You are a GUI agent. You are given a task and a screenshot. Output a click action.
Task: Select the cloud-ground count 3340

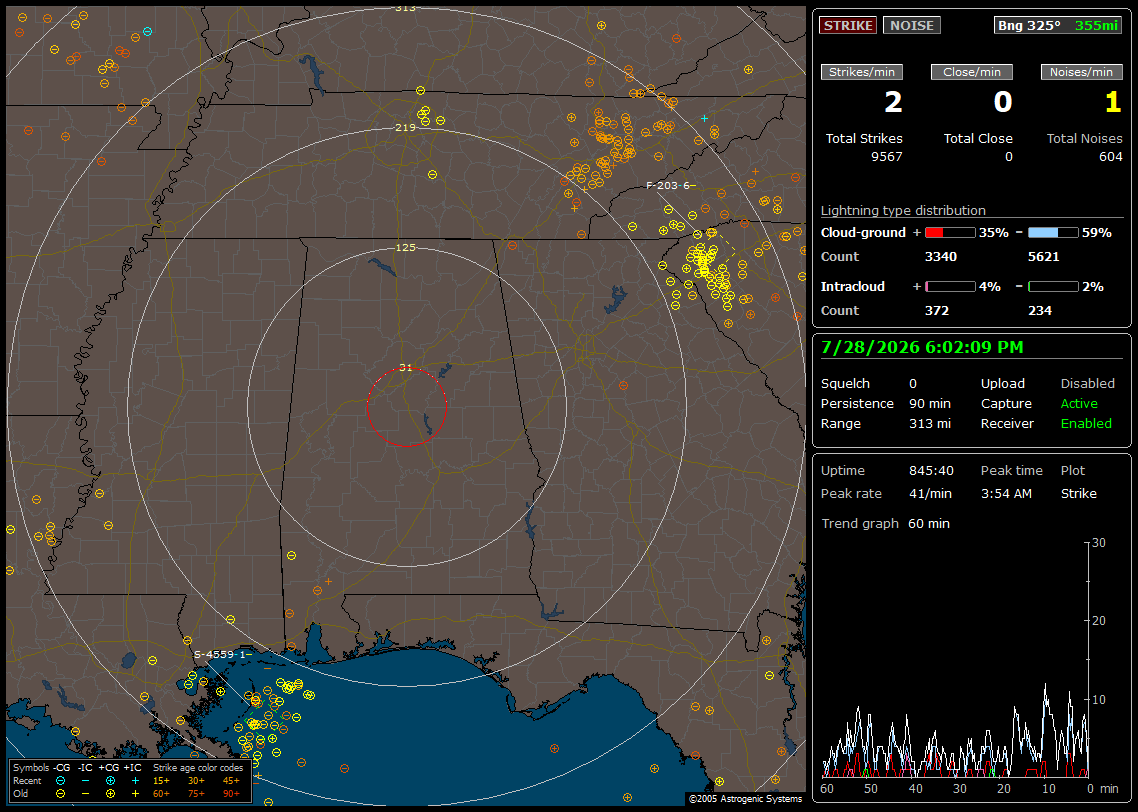point(941,257)
